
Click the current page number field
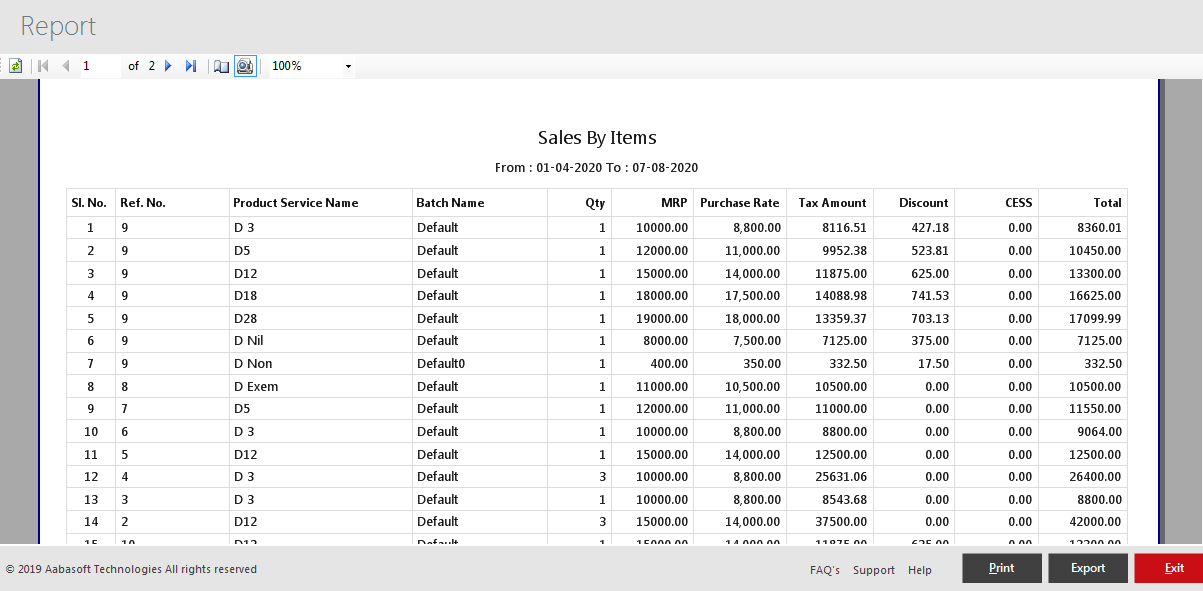(98, 66)
